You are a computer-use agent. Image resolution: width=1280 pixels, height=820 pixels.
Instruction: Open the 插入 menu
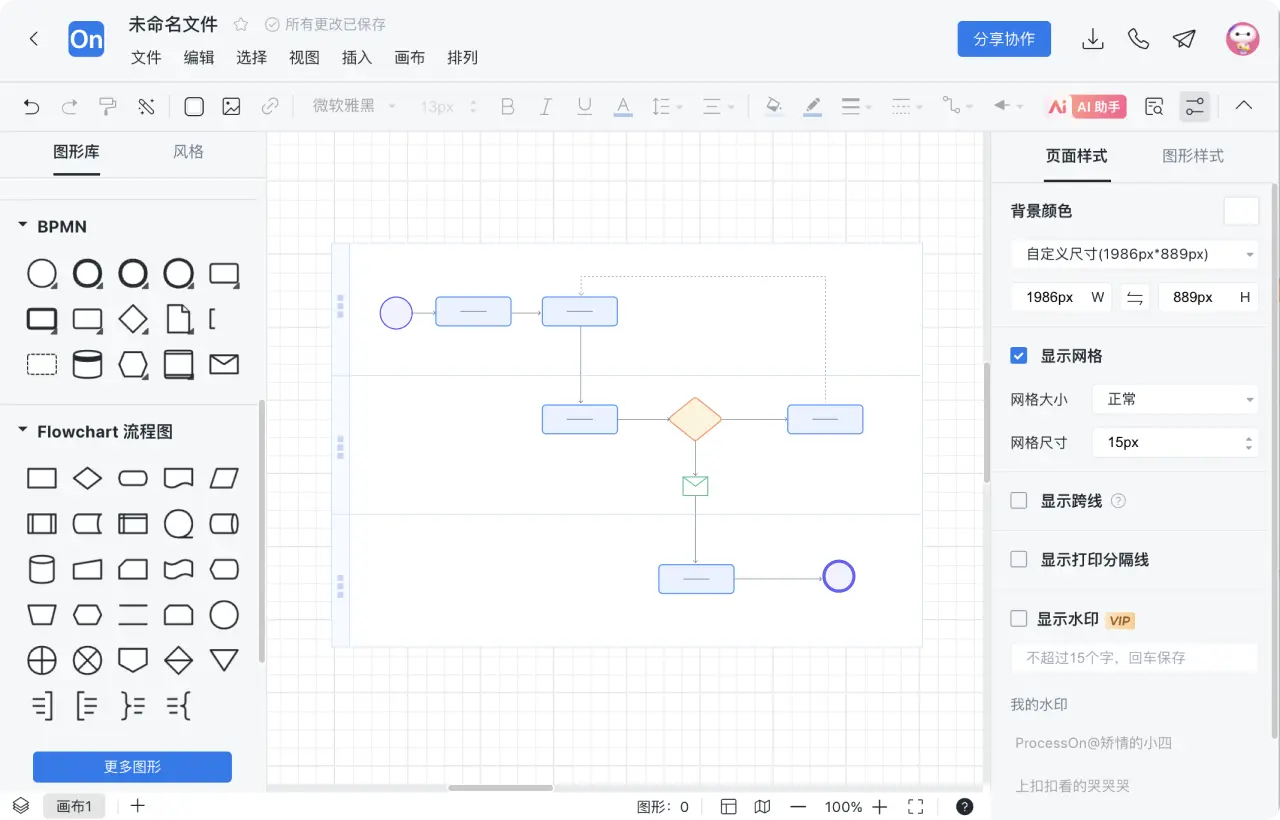[356, 58]
